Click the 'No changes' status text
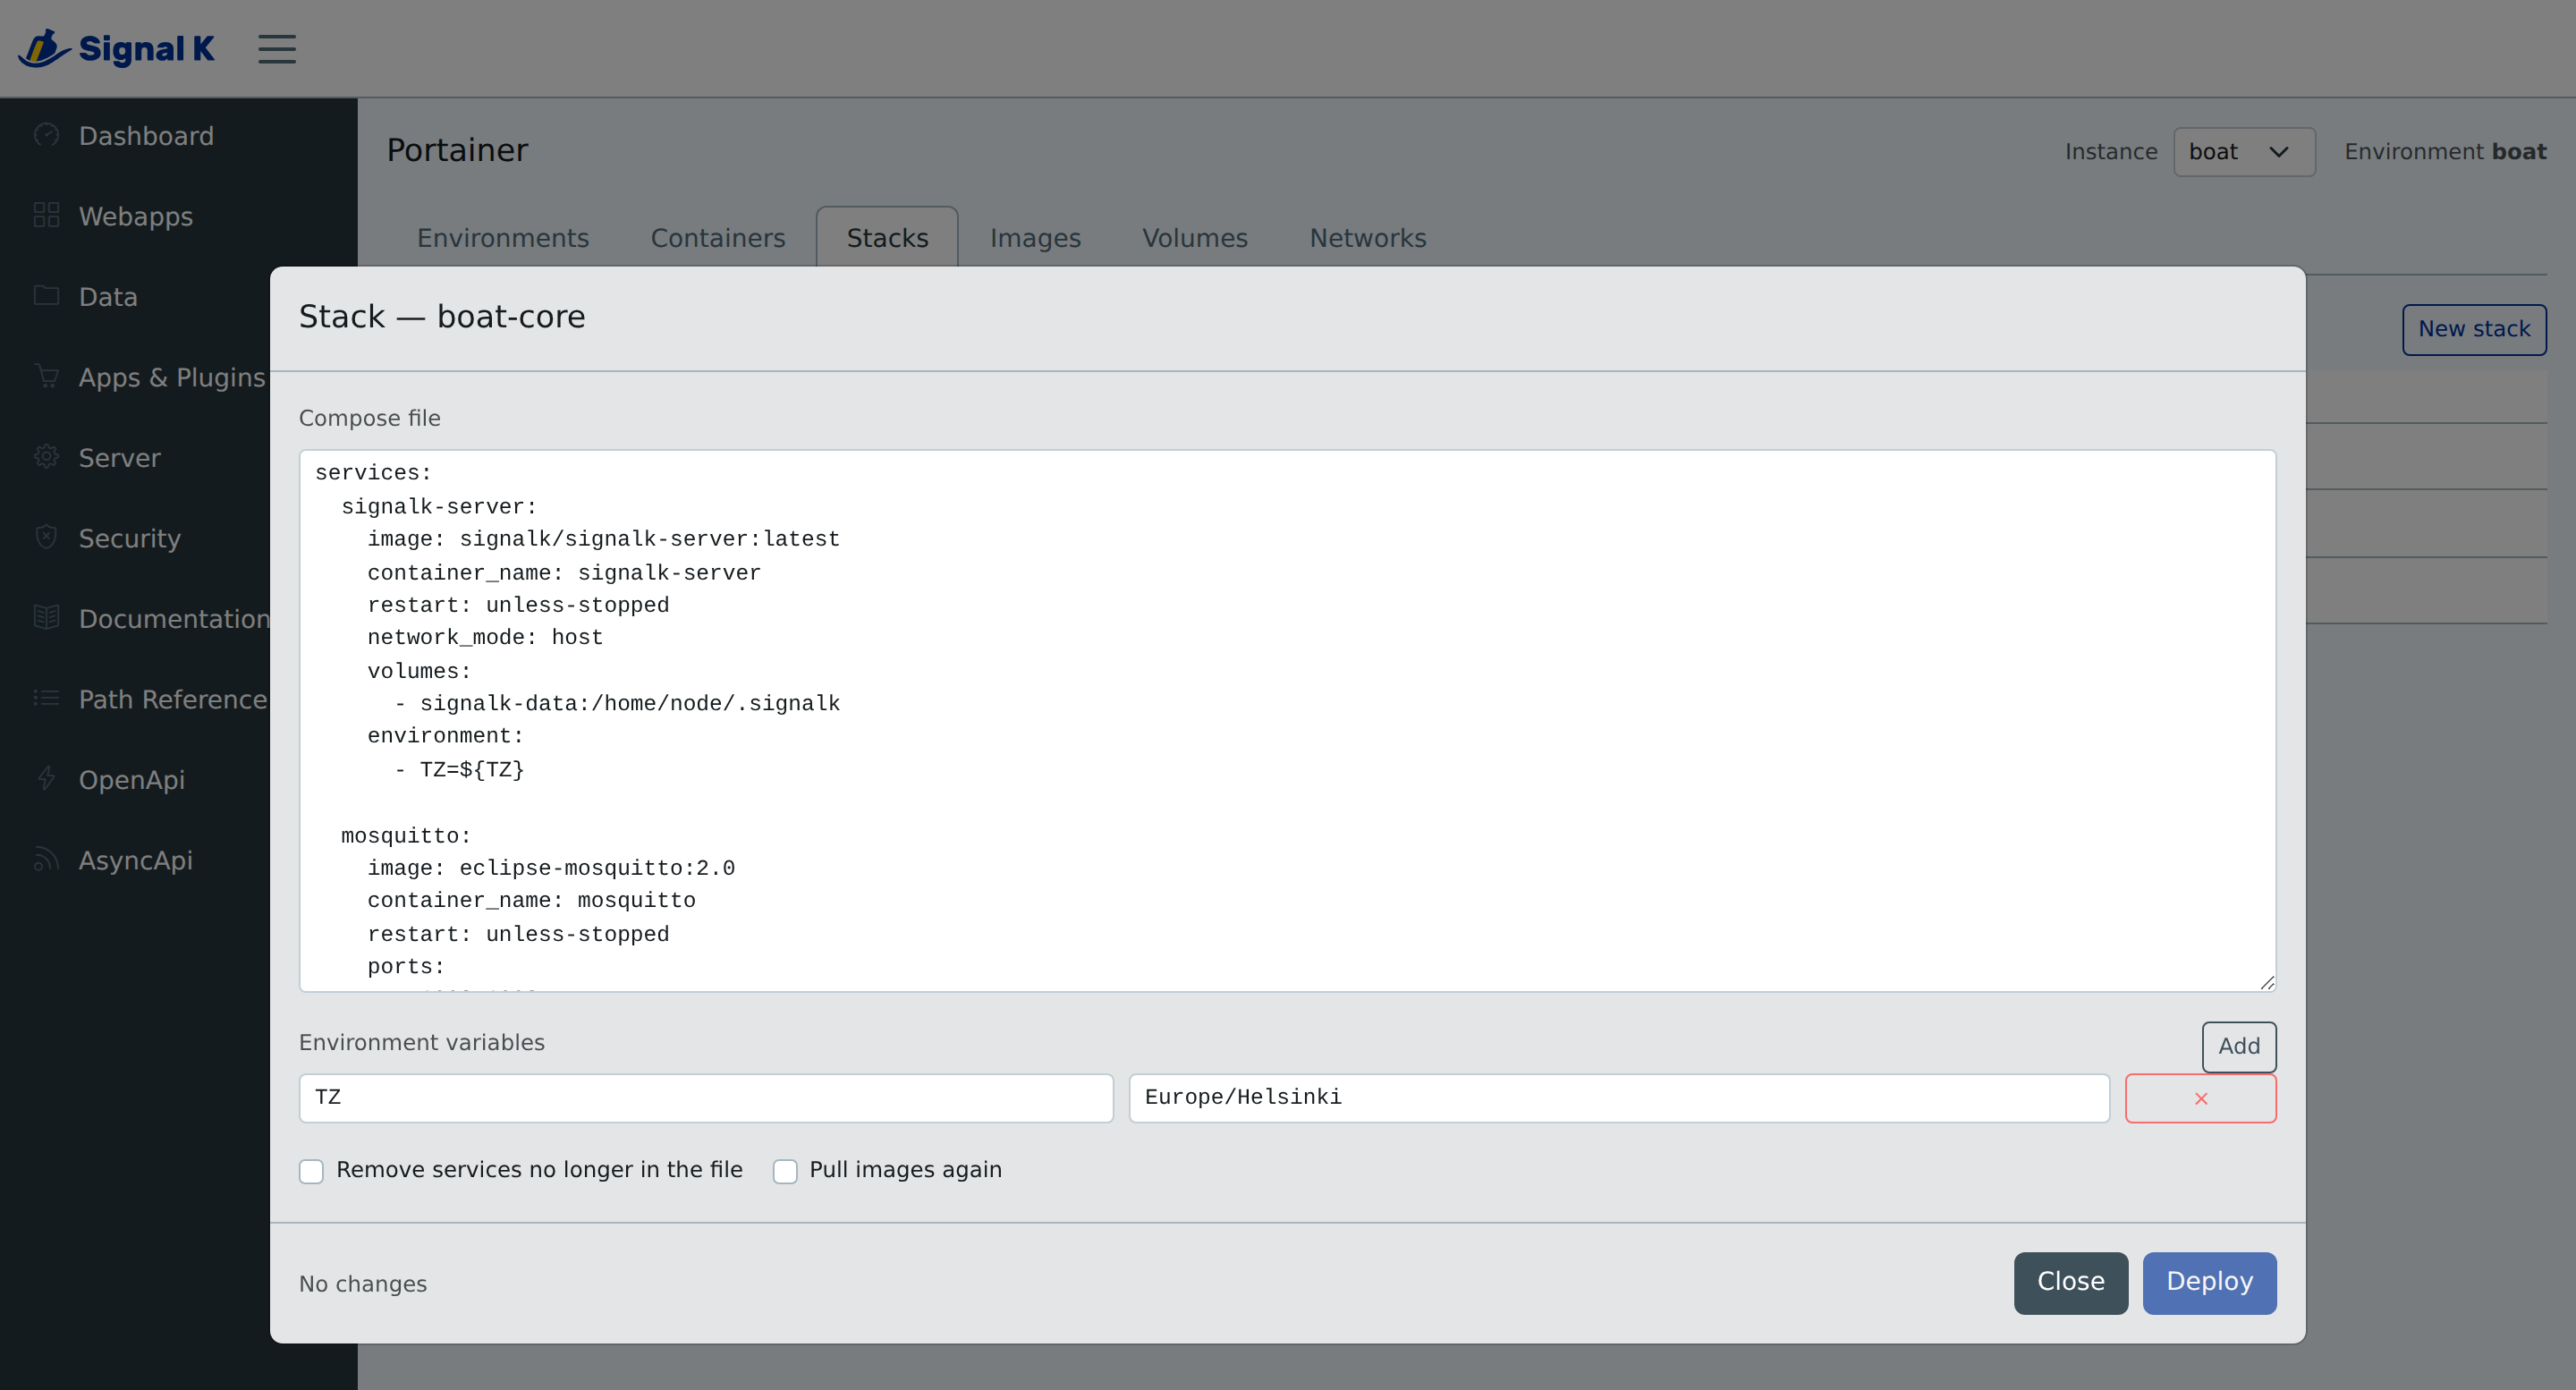This screenshot has width=2576, height=1390. point(362,1284)
